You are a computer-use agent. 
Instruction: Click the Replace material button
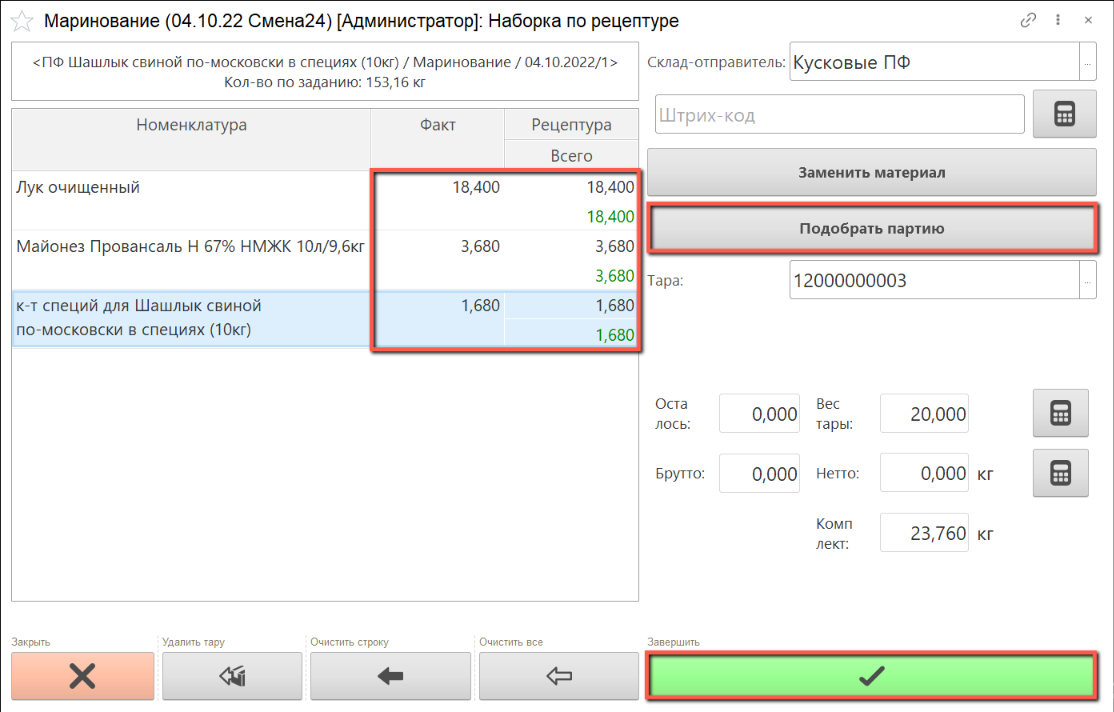point(871,172)
